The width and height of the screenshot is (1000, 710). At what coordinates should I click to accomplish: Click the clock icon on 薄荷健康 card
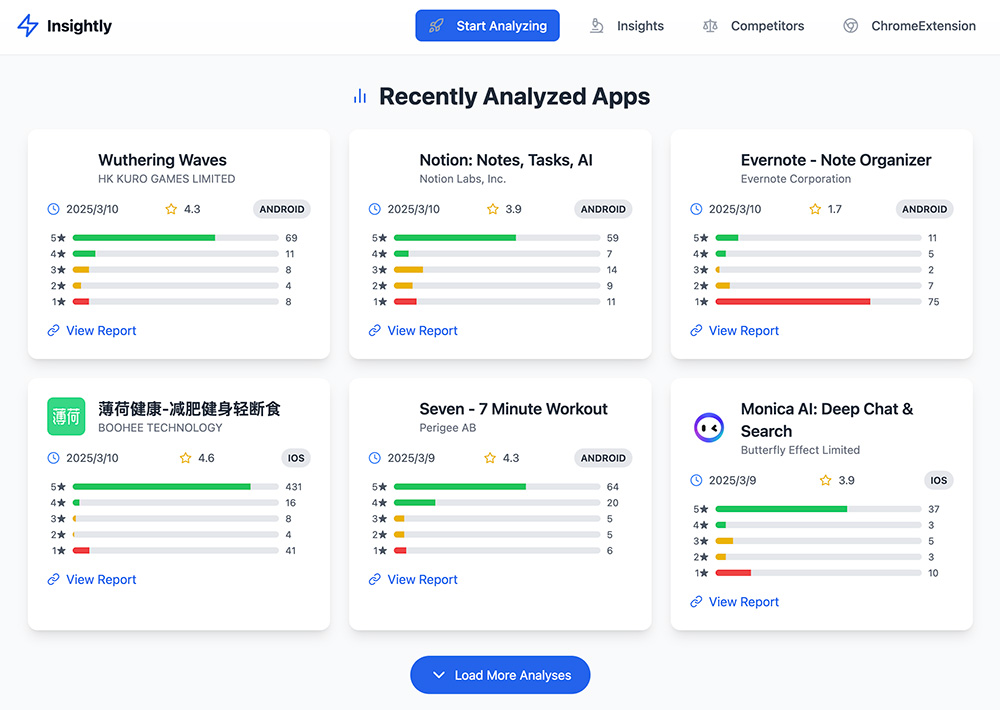tap(54, 458)
